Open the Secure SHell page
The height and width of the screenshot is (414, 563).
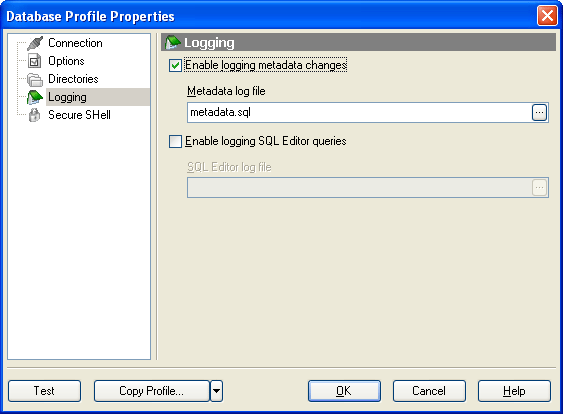pyautogui.click(x=79, y=115)
